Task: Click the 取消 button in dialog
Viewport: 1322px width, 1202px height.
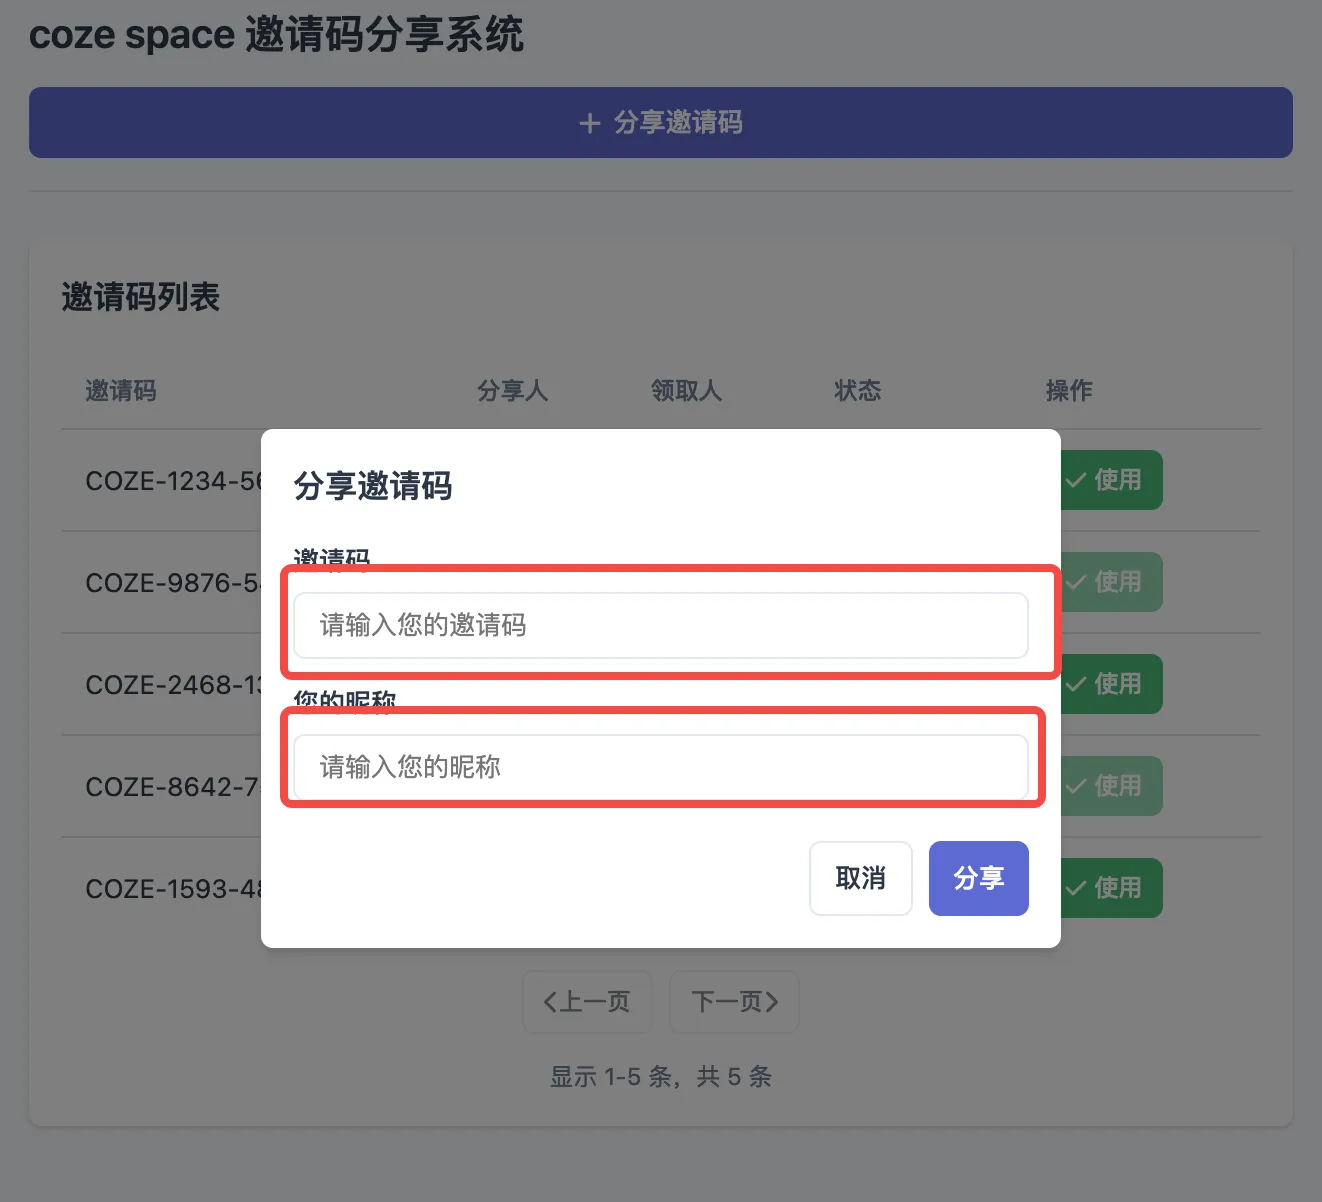Action: [x=861, y=878]
